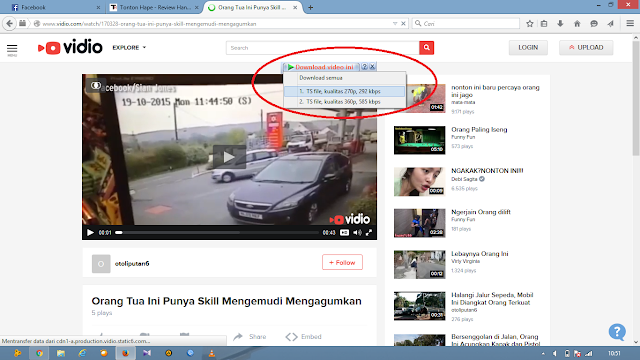640x360 pixels.
Task: Toggle the HD quality icon in player
Action: 344,233
